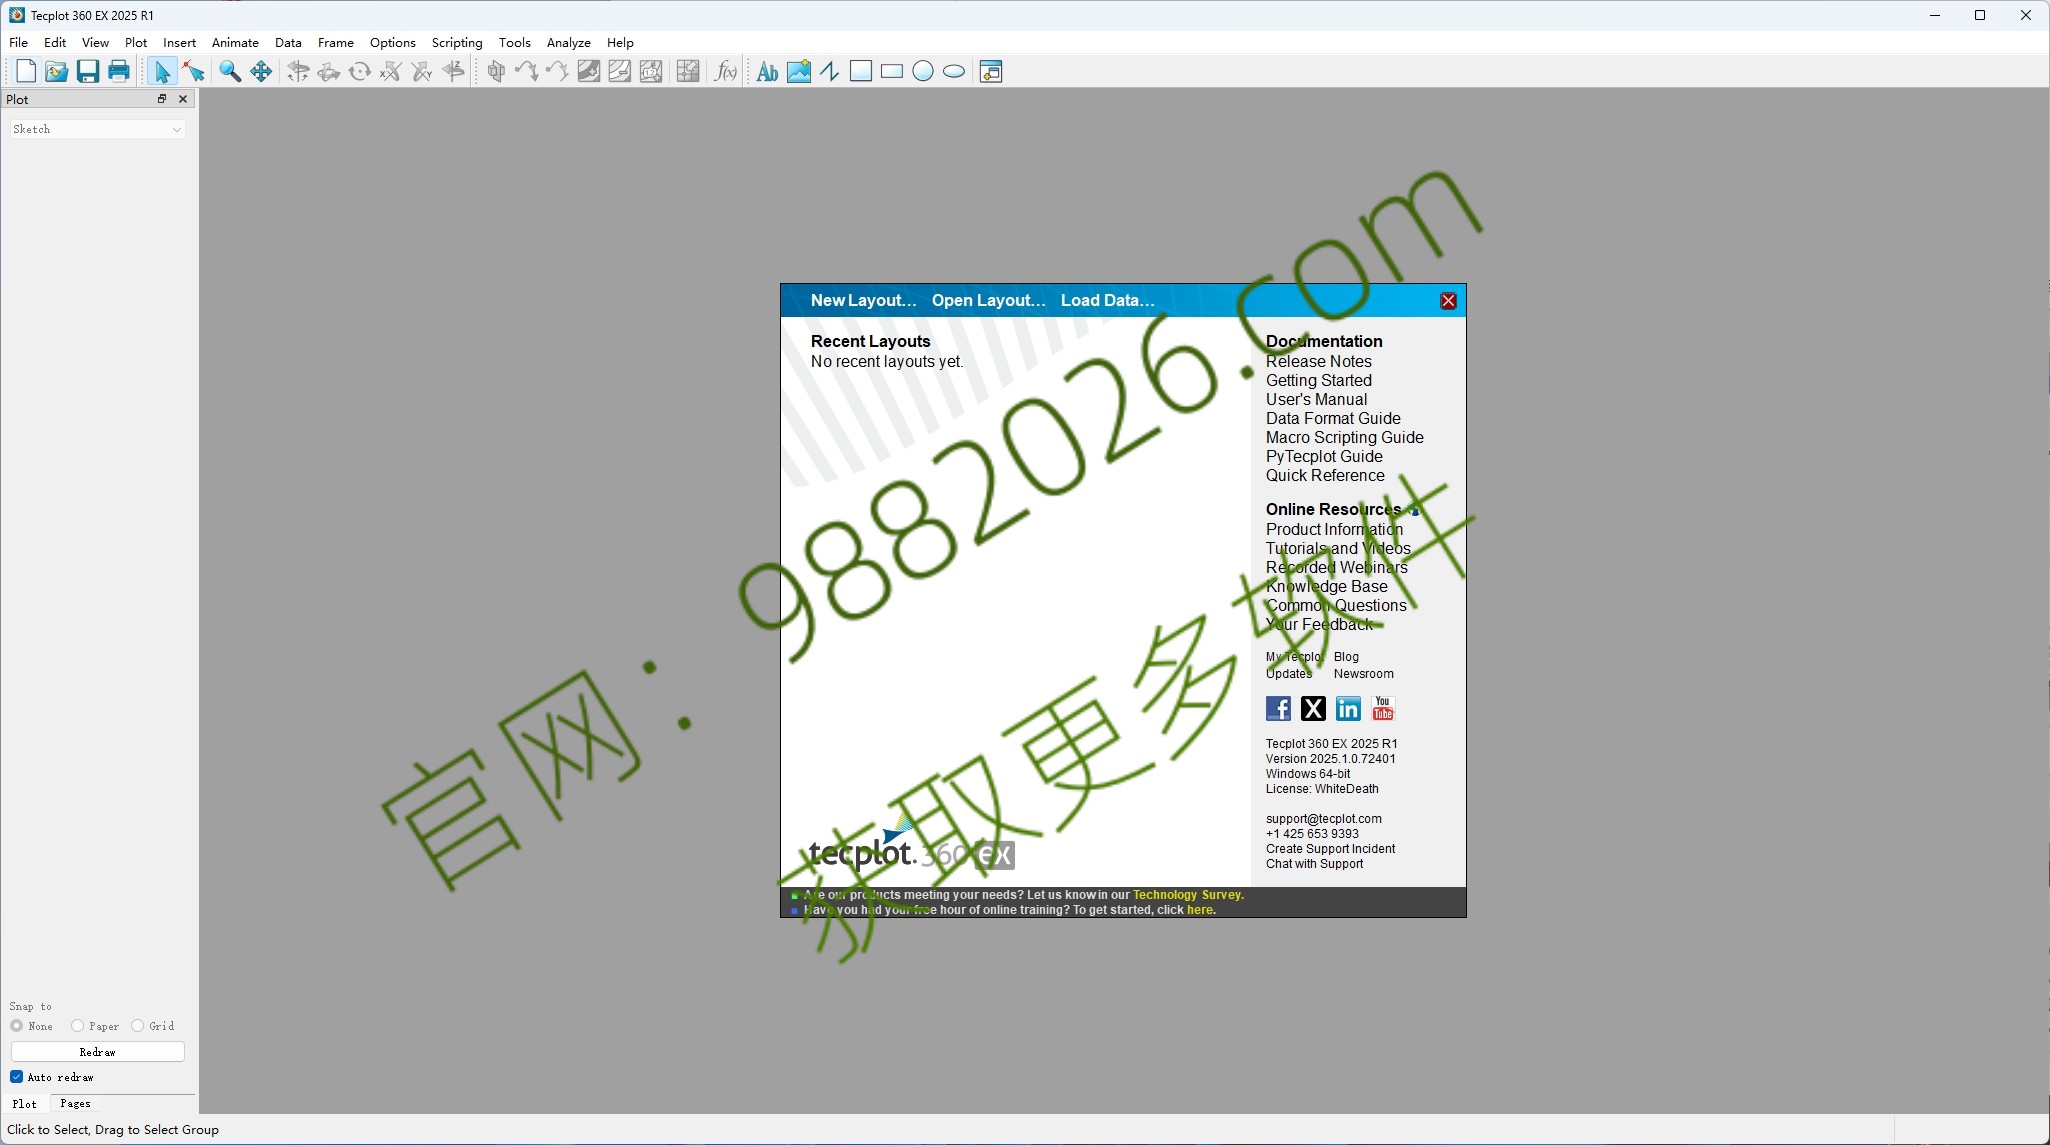Select the Selector arrow tool
This screenshot has height=1145, width=2050.
[x=162, y=71]
